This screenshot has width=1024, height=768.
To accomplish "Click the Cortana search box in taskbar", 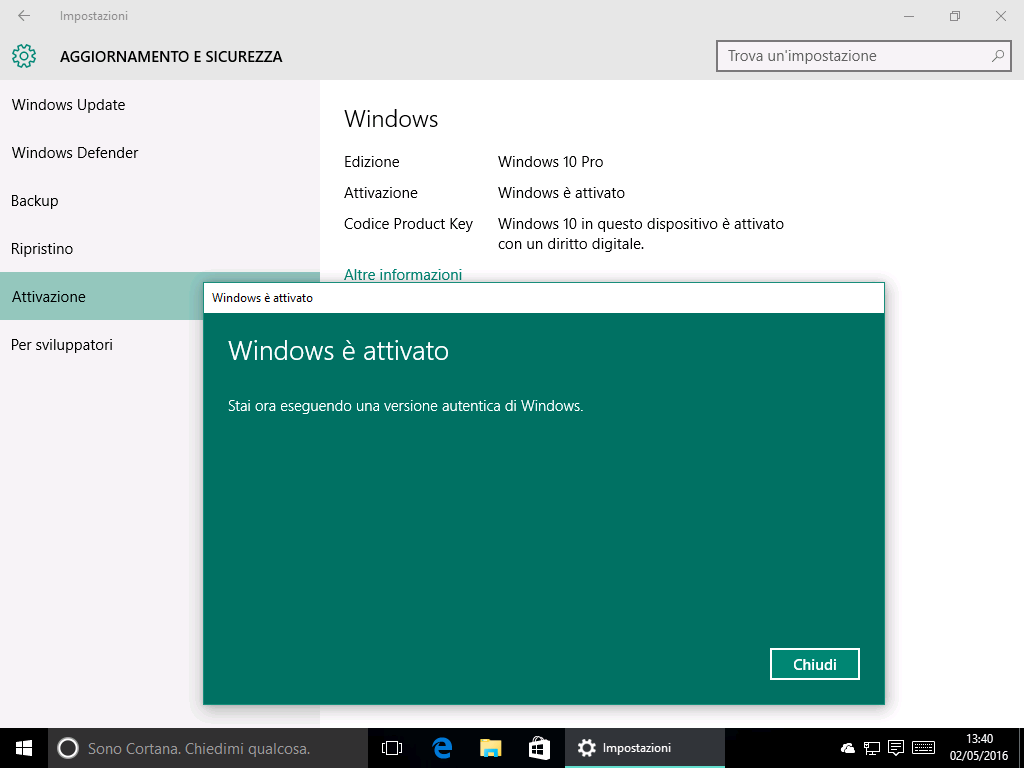I will click(x=208, y=748).
